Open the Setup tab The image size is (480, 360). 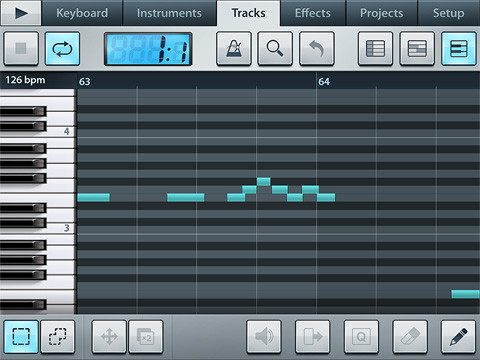pyautogui.click(x=449, y=13)
